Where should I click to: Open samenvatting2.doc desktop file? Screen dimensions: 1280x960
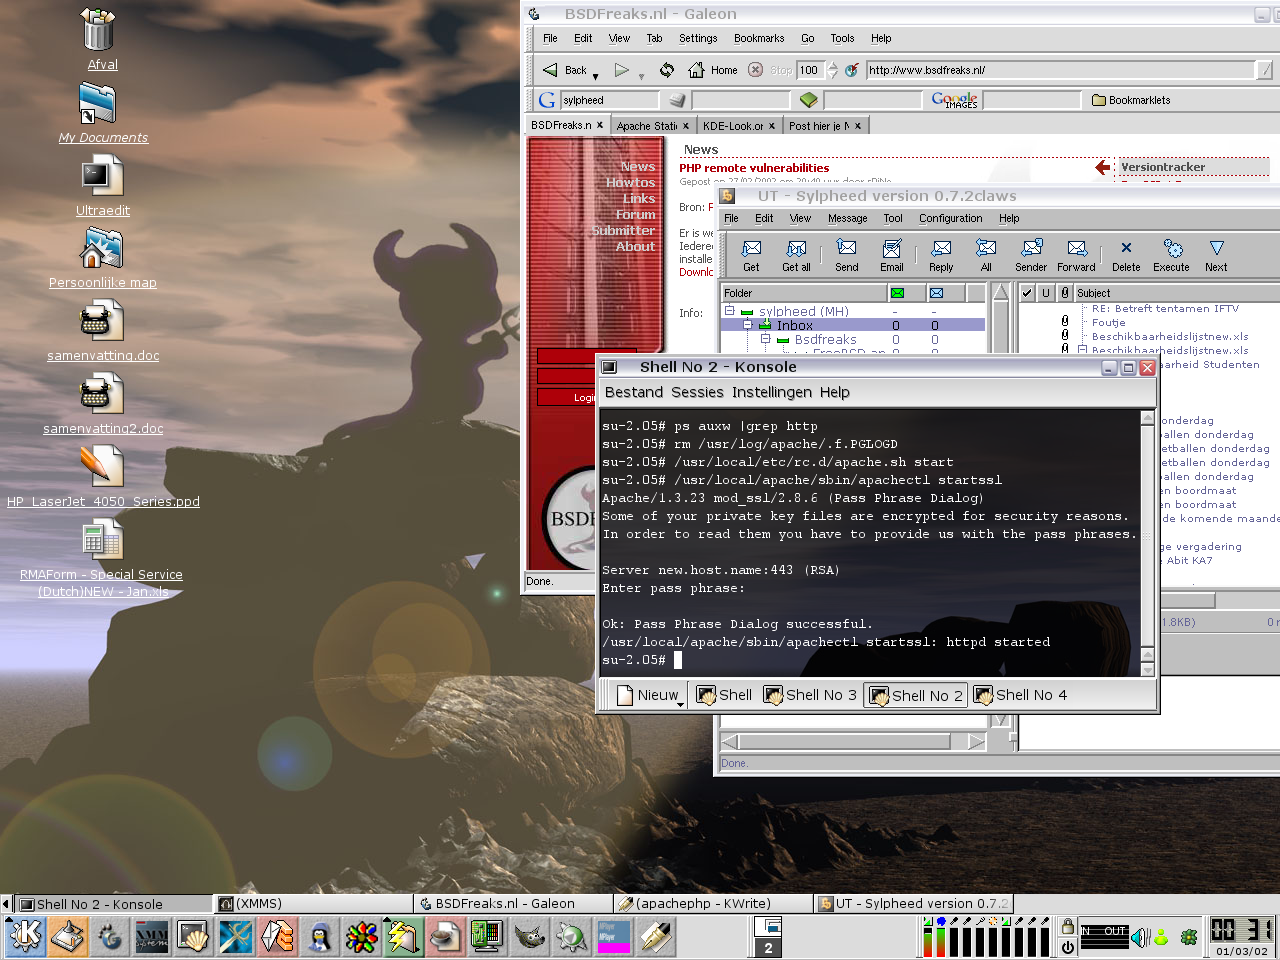click(101, 394)
